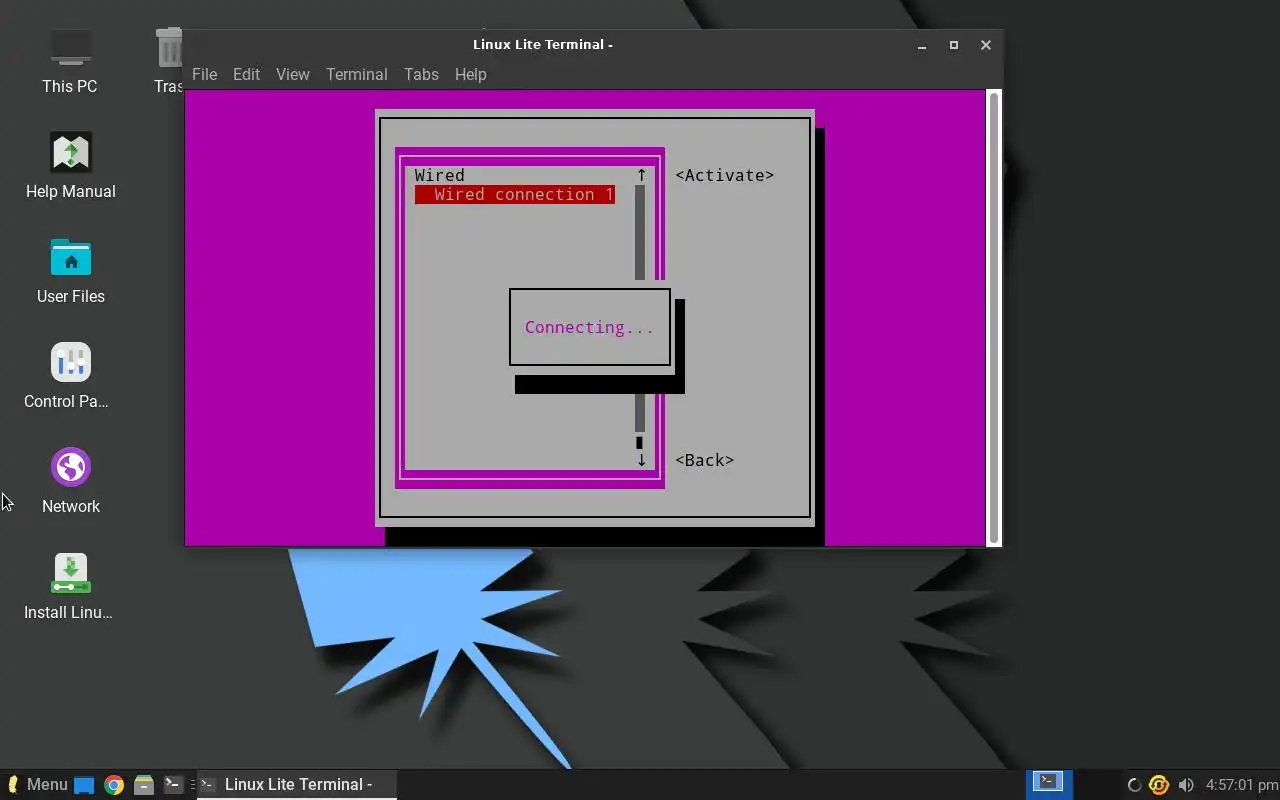
Task: Click the network connecting spinner tray icon
Action: 1134,785
